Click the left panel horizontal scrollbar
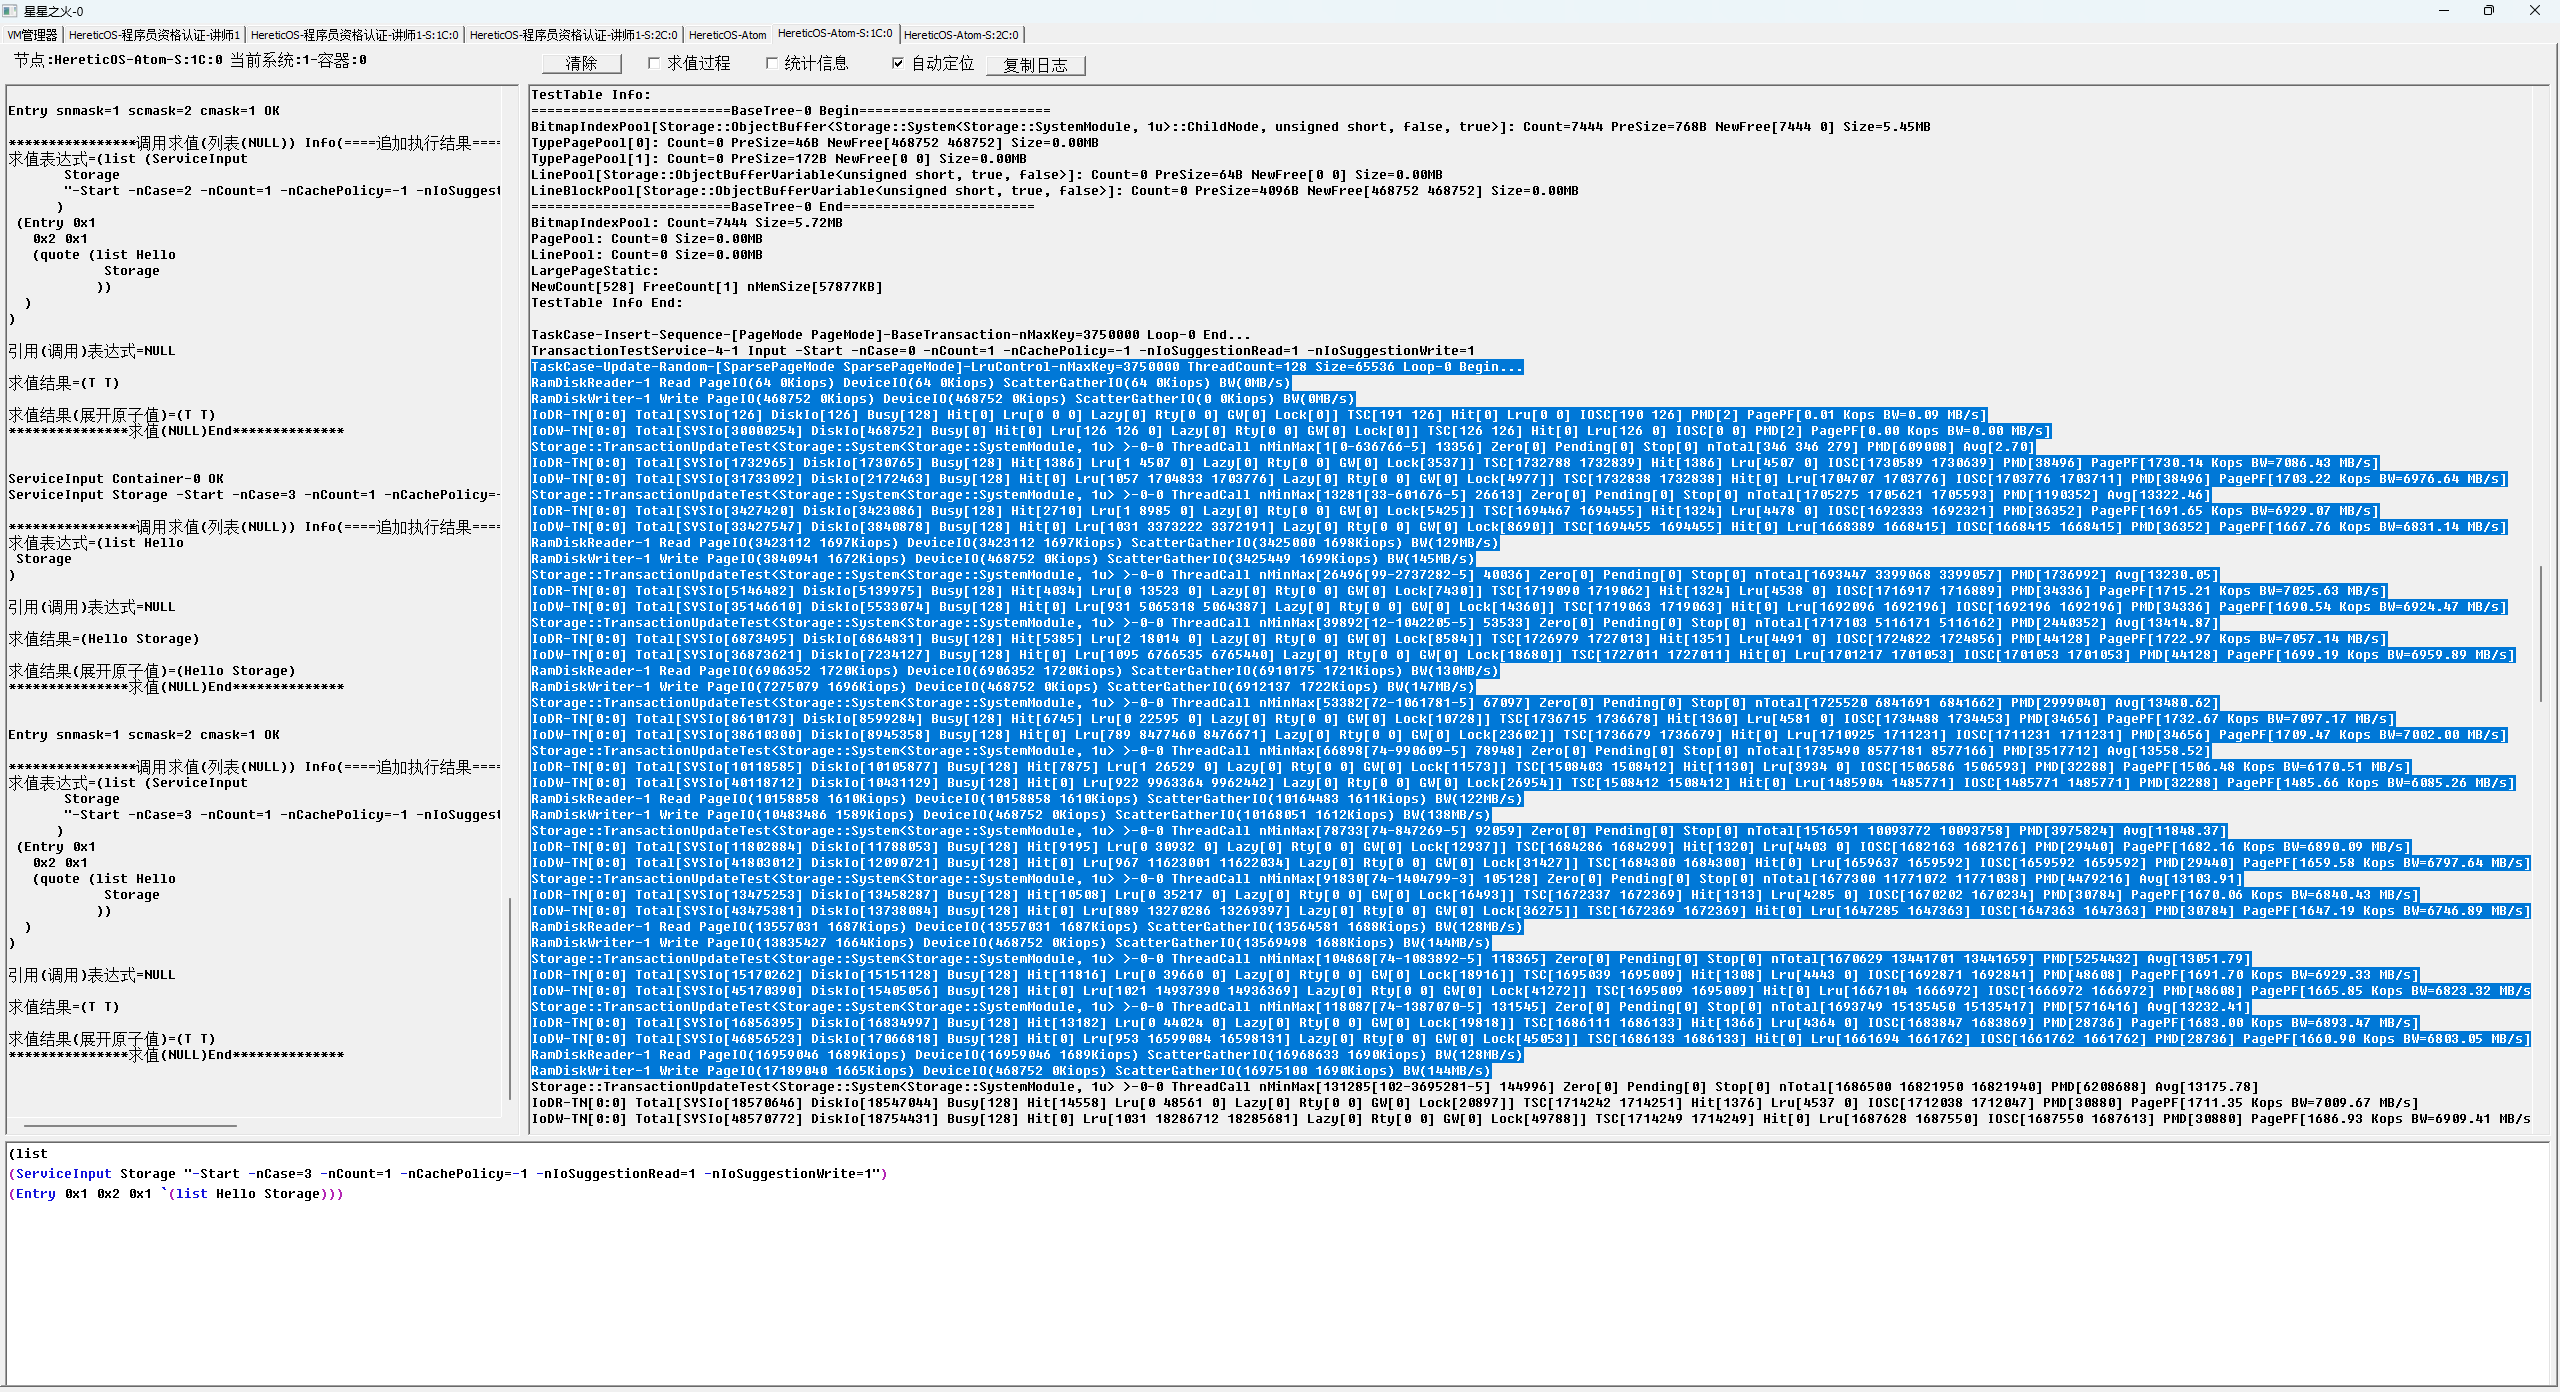This screenshot has height=1392, width=2560. tap(130, 1125)
